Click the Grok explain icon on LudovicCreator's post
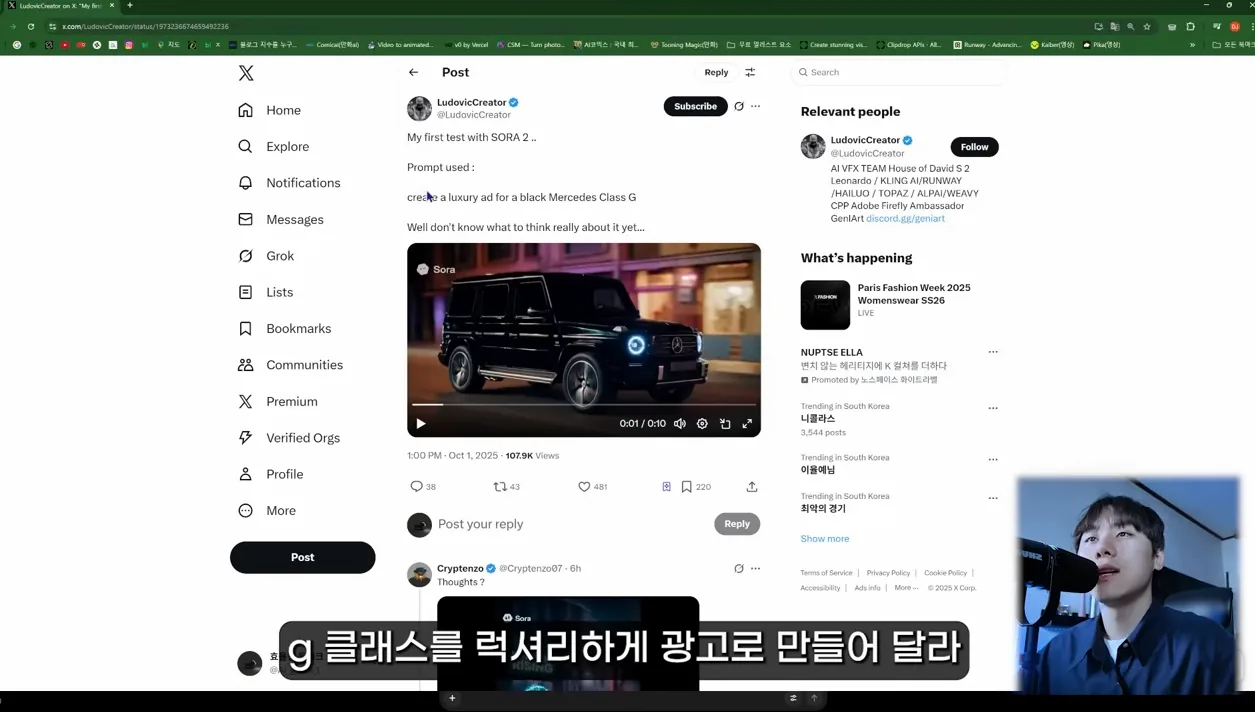 [x=739, y=106]
